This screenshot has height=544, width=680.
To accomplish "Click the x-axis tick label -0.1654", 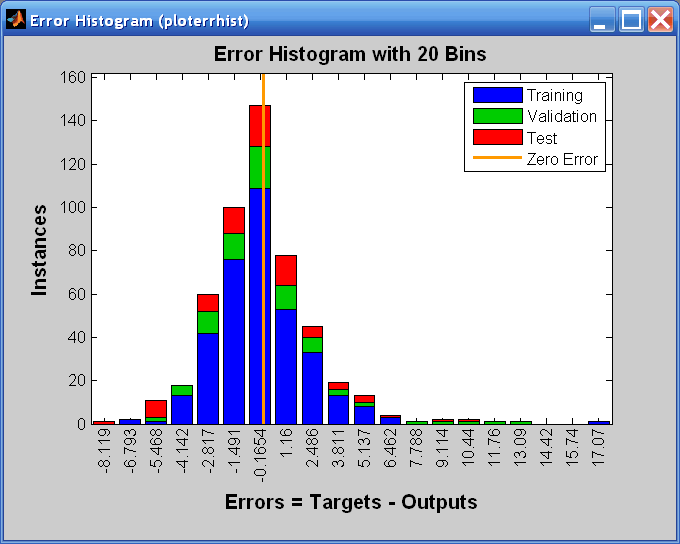I will pyautogui.click(x=260, y=456).
